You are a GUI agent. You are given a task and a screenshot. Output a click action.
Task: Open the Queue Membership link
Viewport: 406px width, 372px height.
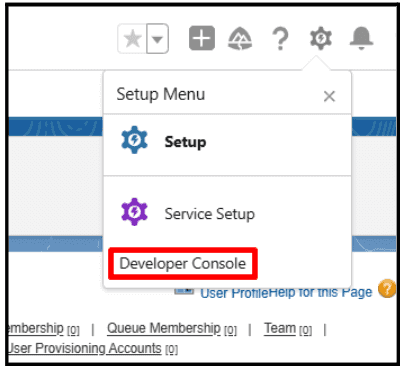click(x=164, y=328)
